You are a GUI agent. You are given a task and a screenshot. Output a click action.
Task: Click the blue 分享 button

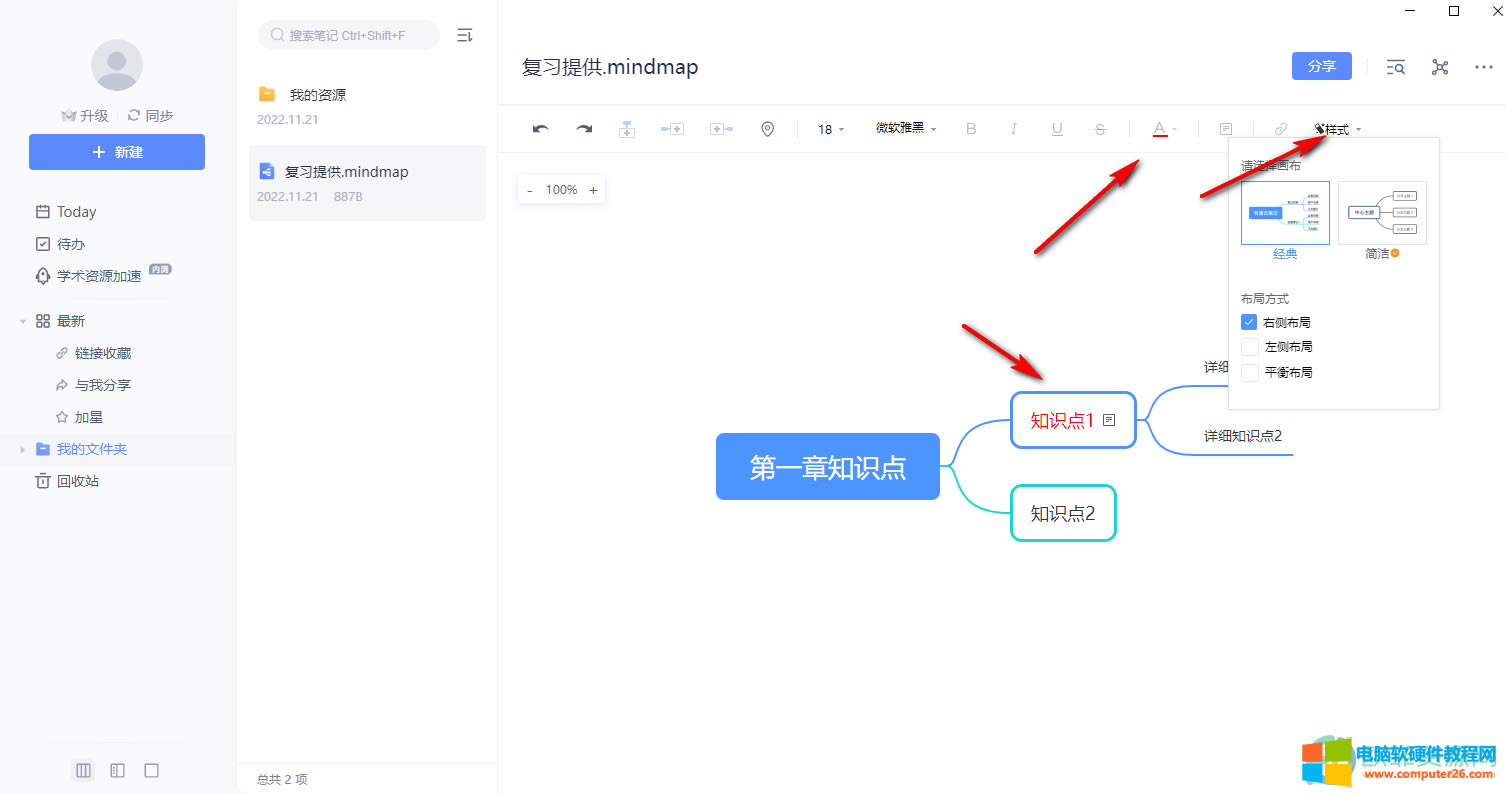coord(1321,66)
